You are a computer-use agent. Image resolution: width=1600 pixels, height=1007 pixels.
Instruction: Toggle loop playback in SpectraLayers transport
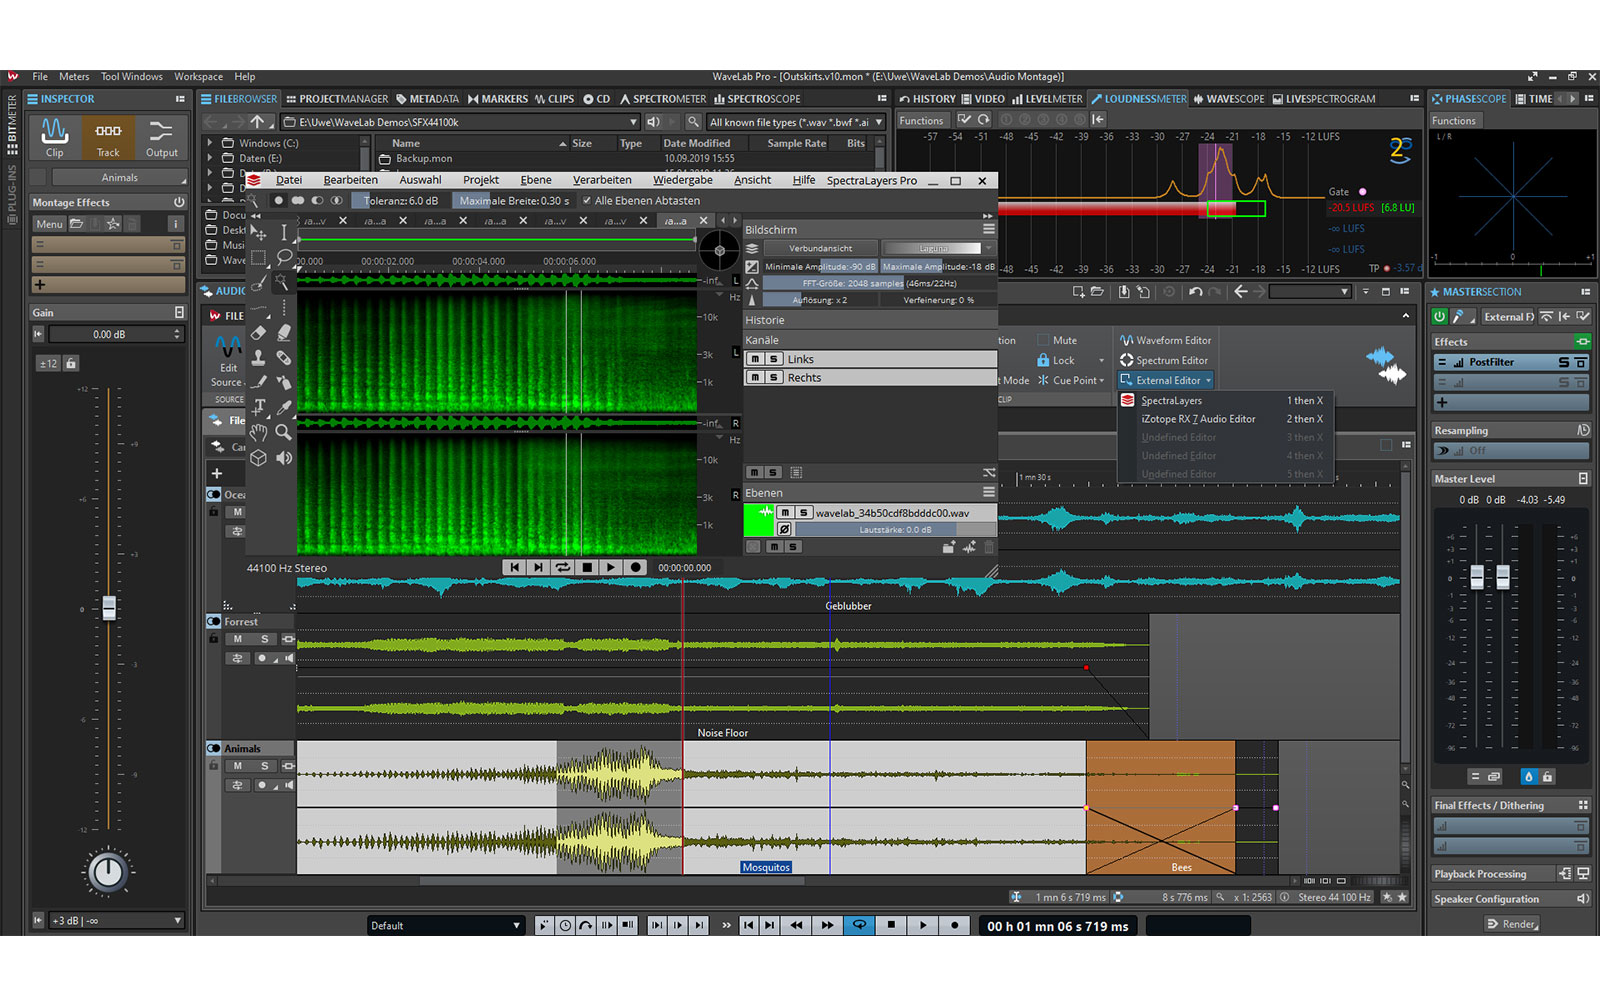click(x=563, y=567)
